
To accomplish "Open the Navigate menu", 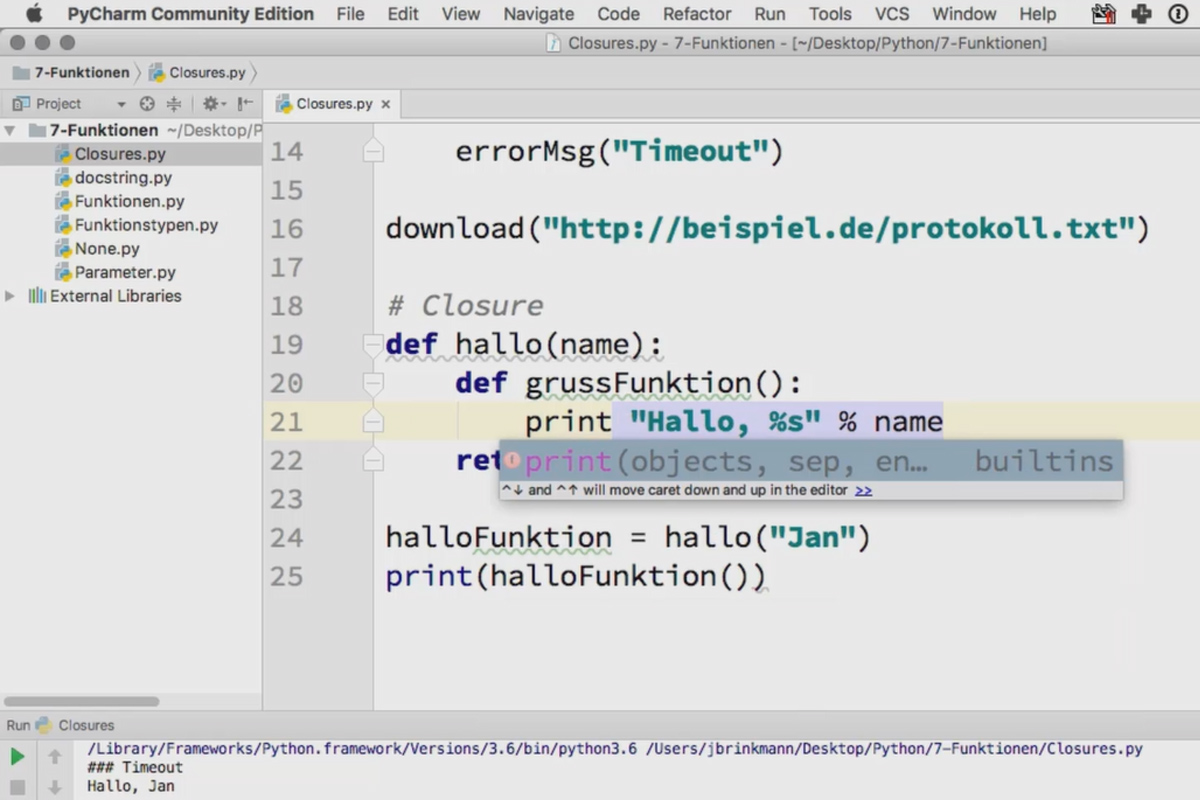I will point(539,14).
